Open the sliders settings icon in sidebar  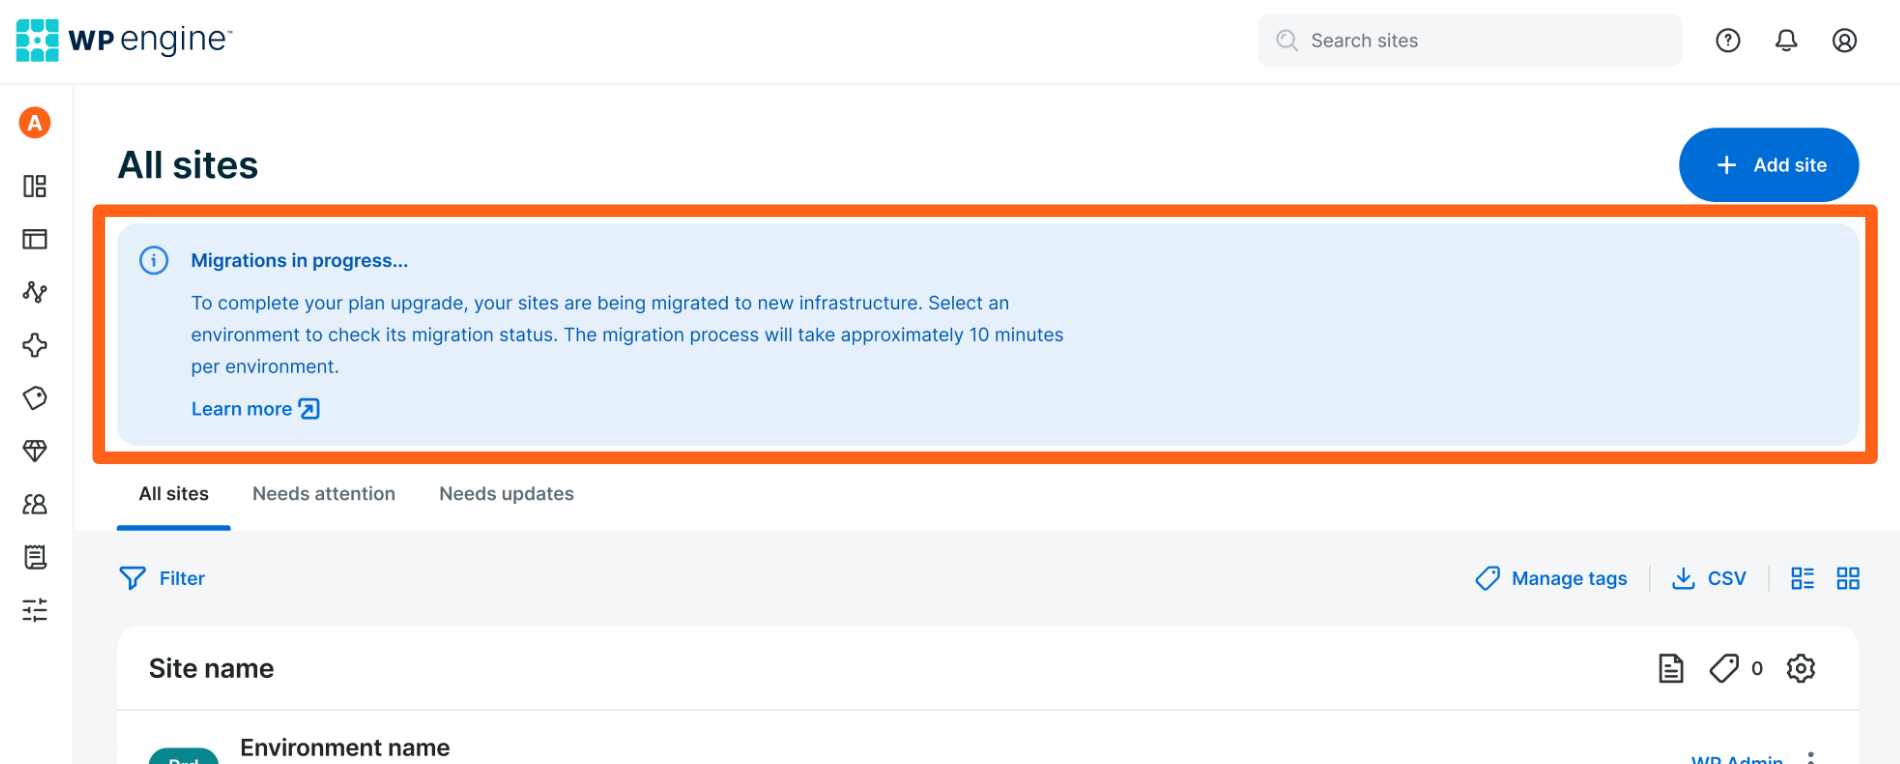(35, 610)
